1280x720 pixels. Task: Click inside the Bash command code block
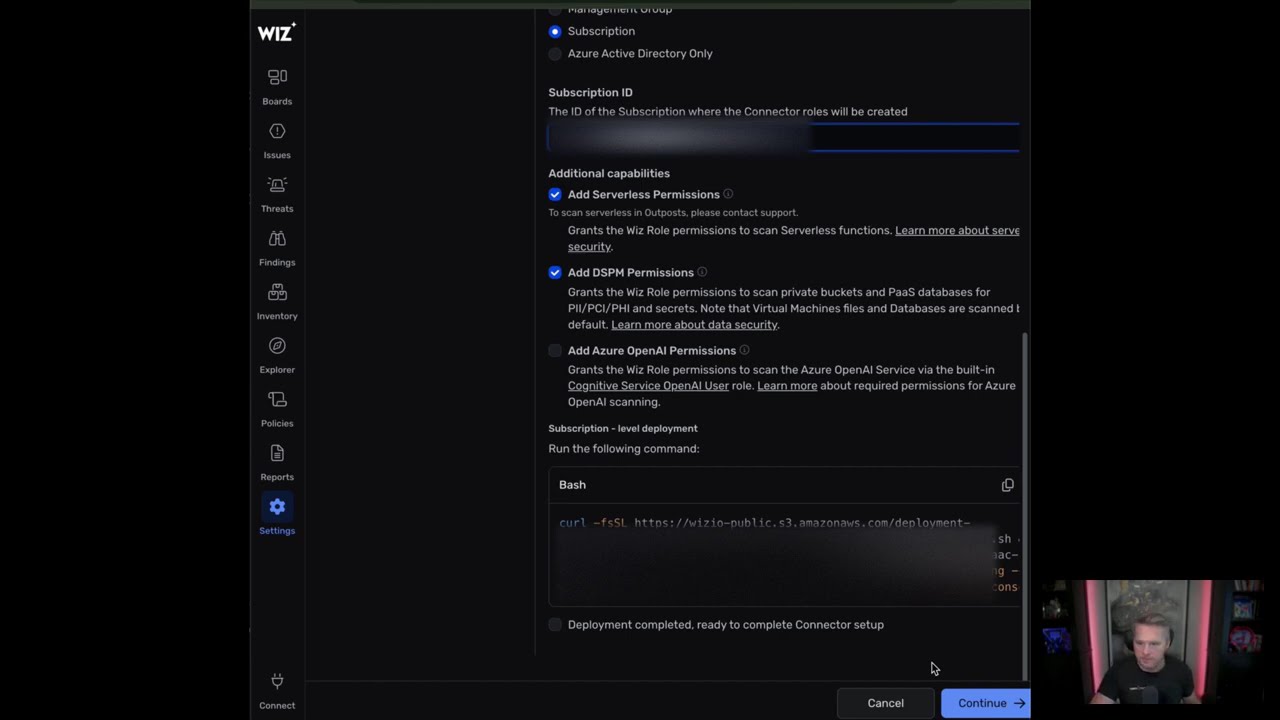784,555
